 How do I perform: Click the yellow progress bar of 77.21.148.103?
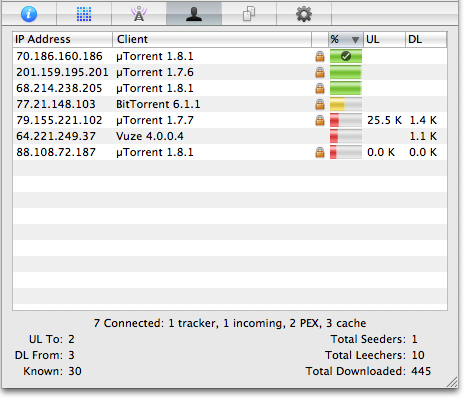tap(346, 104)
